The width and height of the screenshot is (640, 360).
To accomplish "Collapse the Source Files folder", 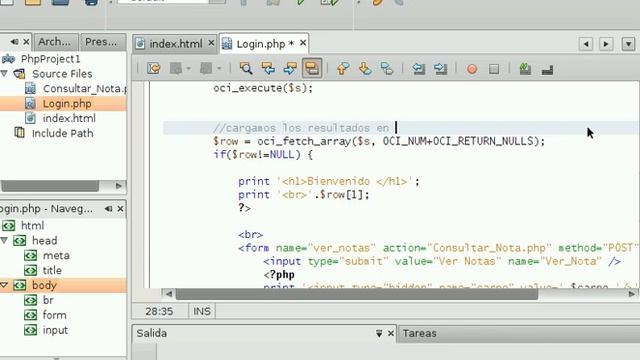I will [4, 73].
